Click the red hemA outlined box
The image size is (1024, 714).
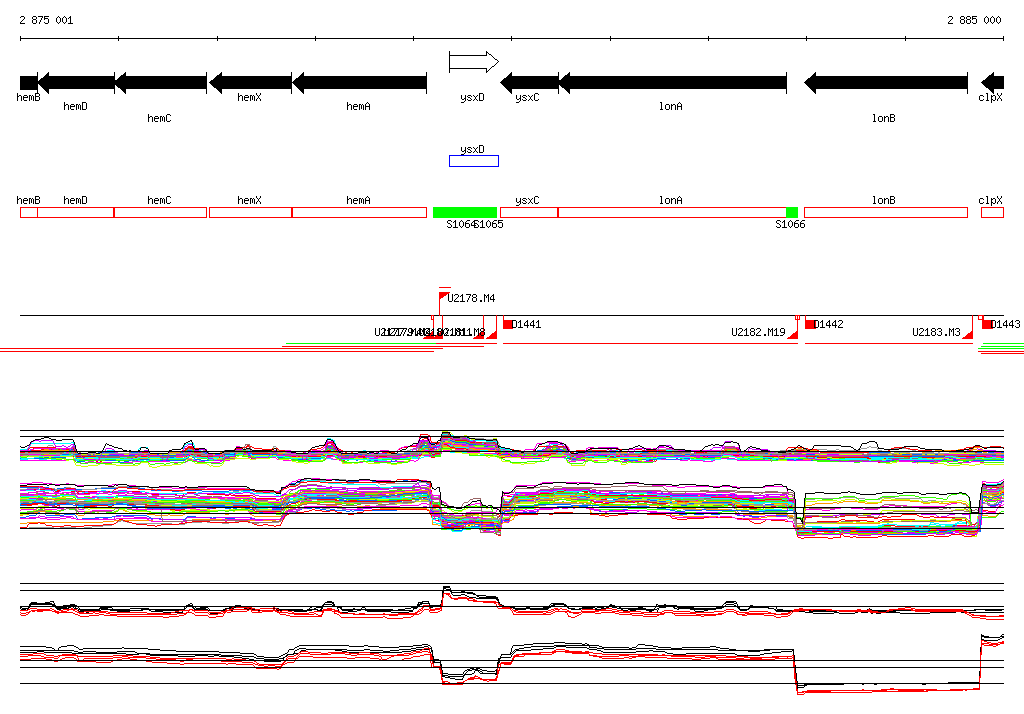pyautogui.click(x=359, y=212)
